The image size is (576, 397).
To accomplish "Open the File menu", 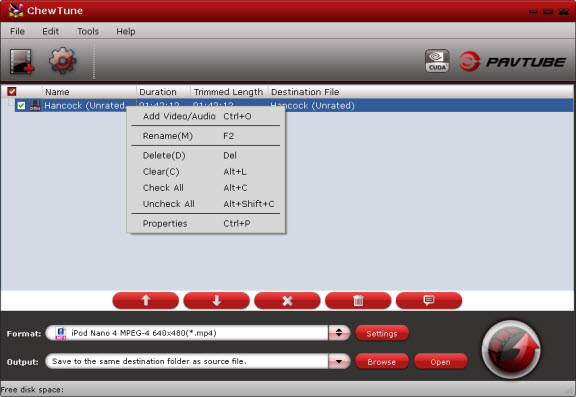I will click(17, 32).
